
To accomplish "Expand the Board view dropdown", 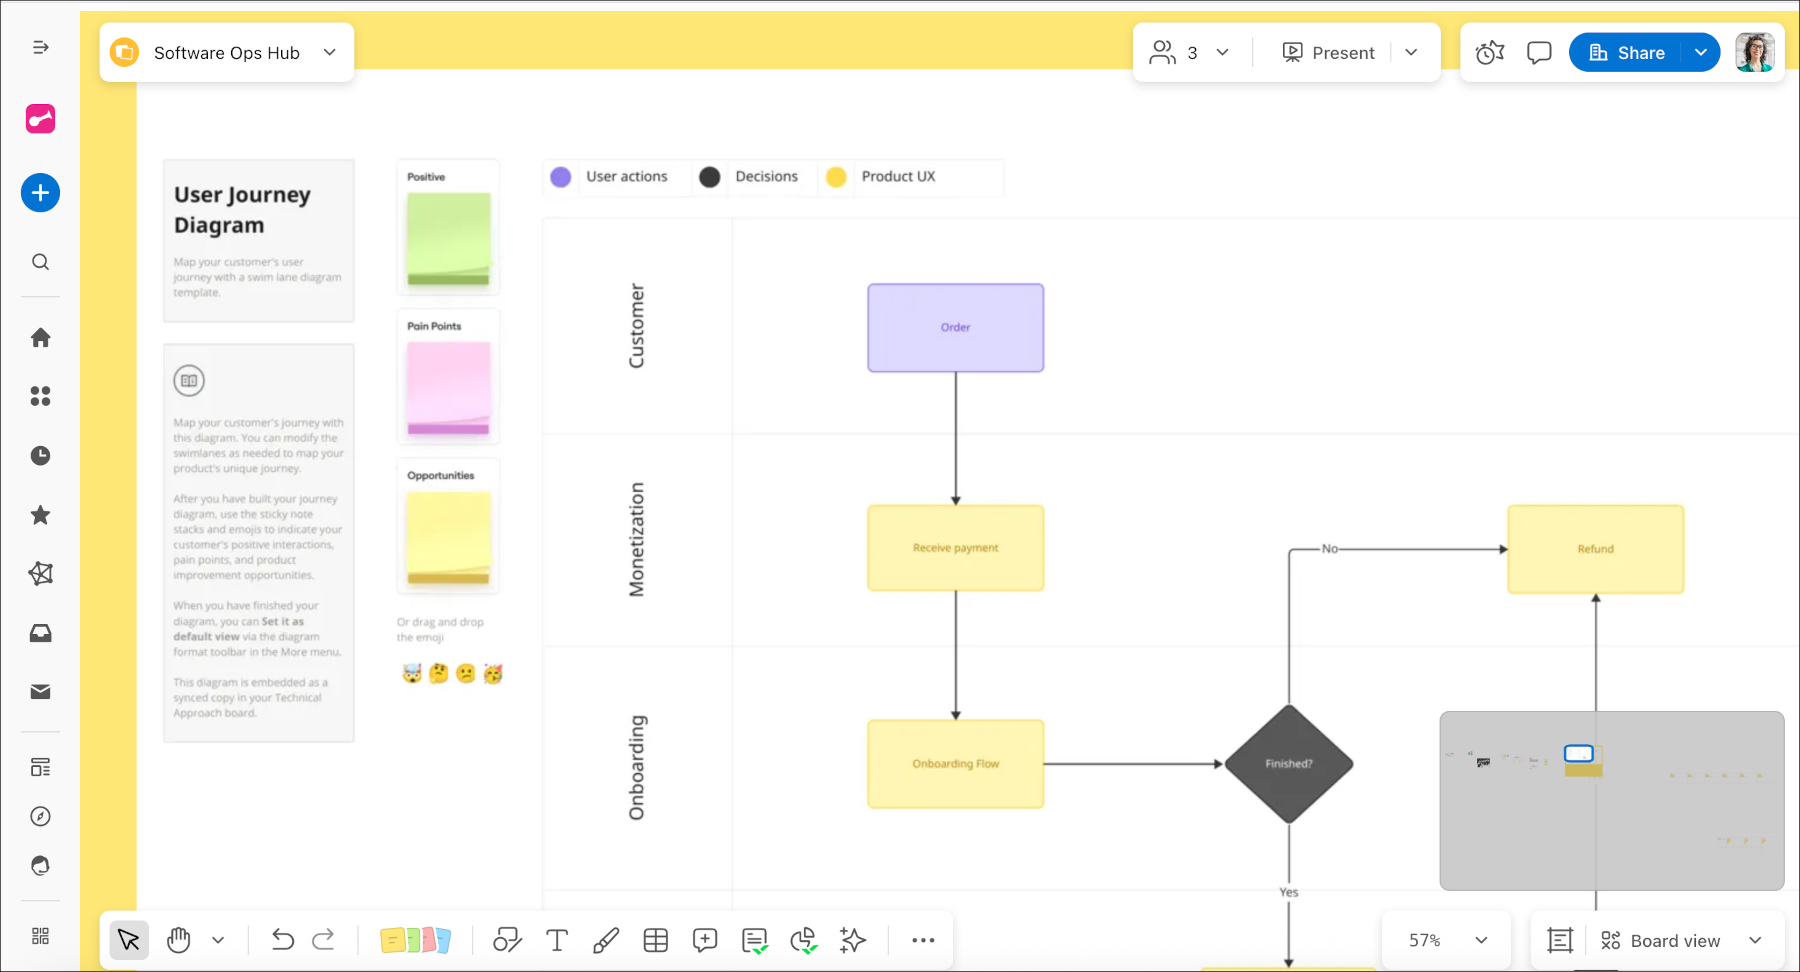I will pos(1755,940).
